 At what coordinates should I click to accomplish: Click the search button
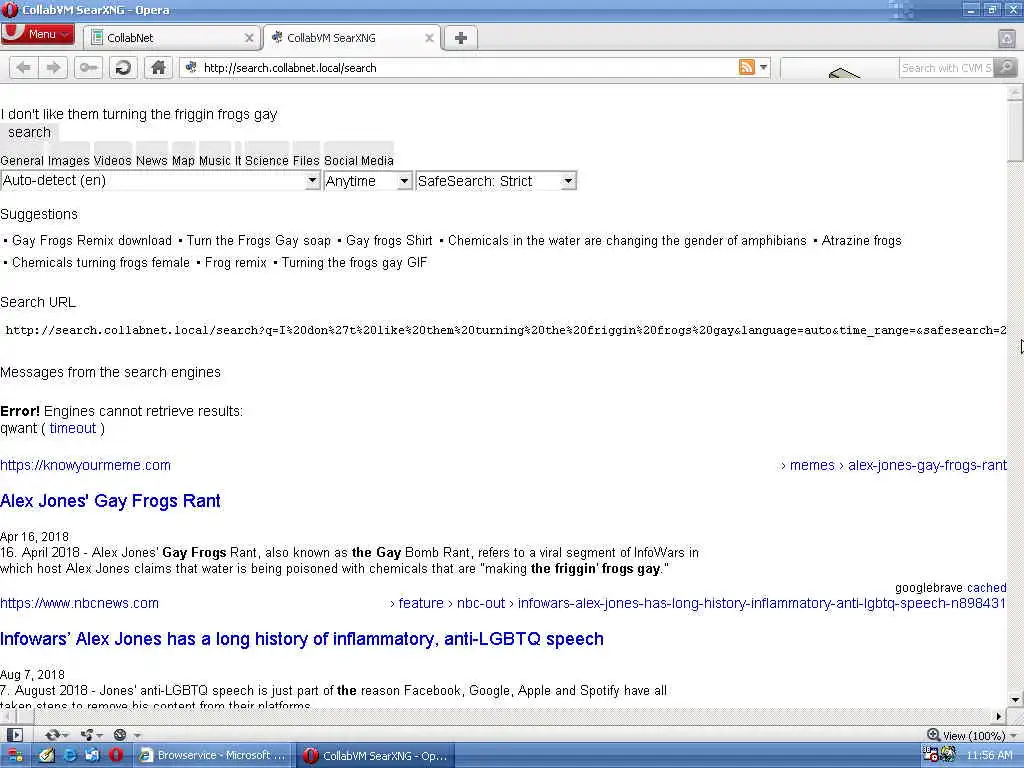29,132
